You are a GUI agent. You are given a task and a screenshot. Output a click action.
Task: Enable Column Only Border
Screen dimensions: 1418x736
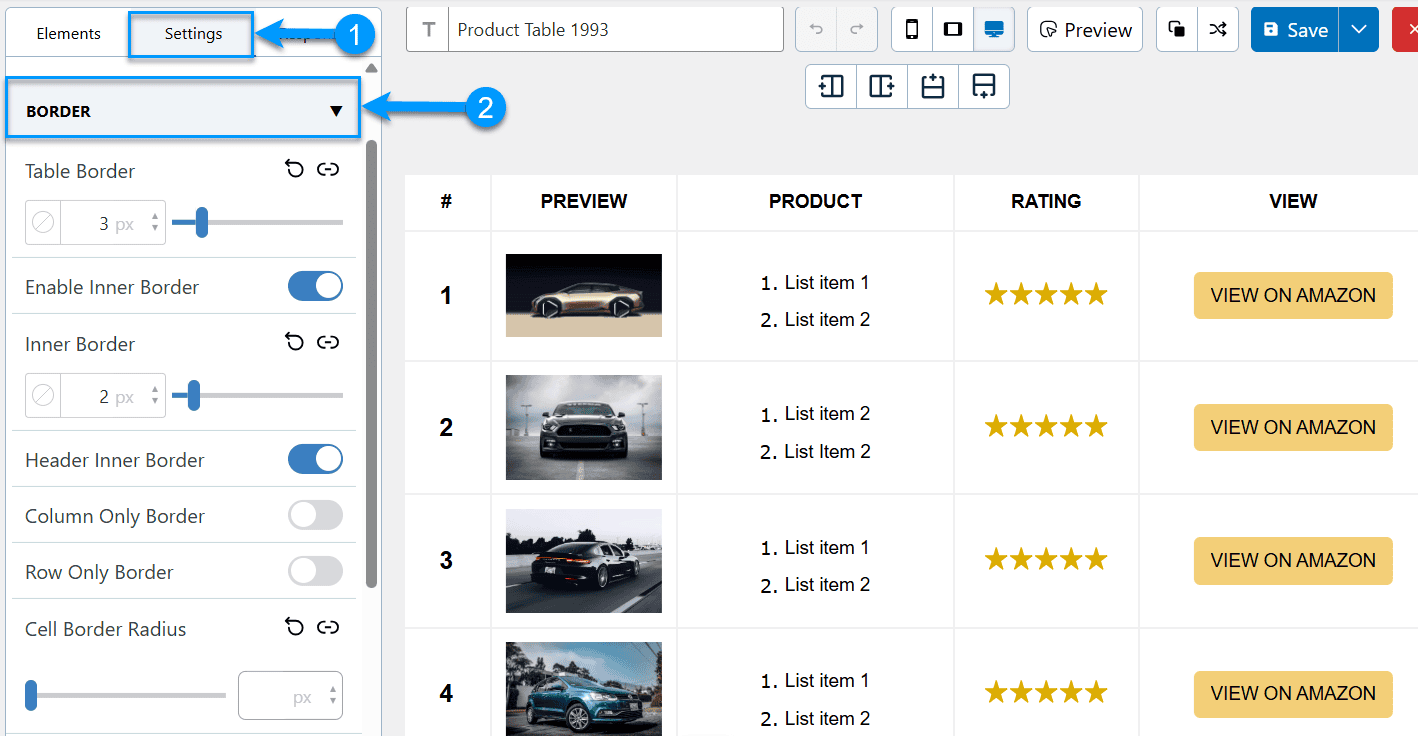click(x=315, y=516)
